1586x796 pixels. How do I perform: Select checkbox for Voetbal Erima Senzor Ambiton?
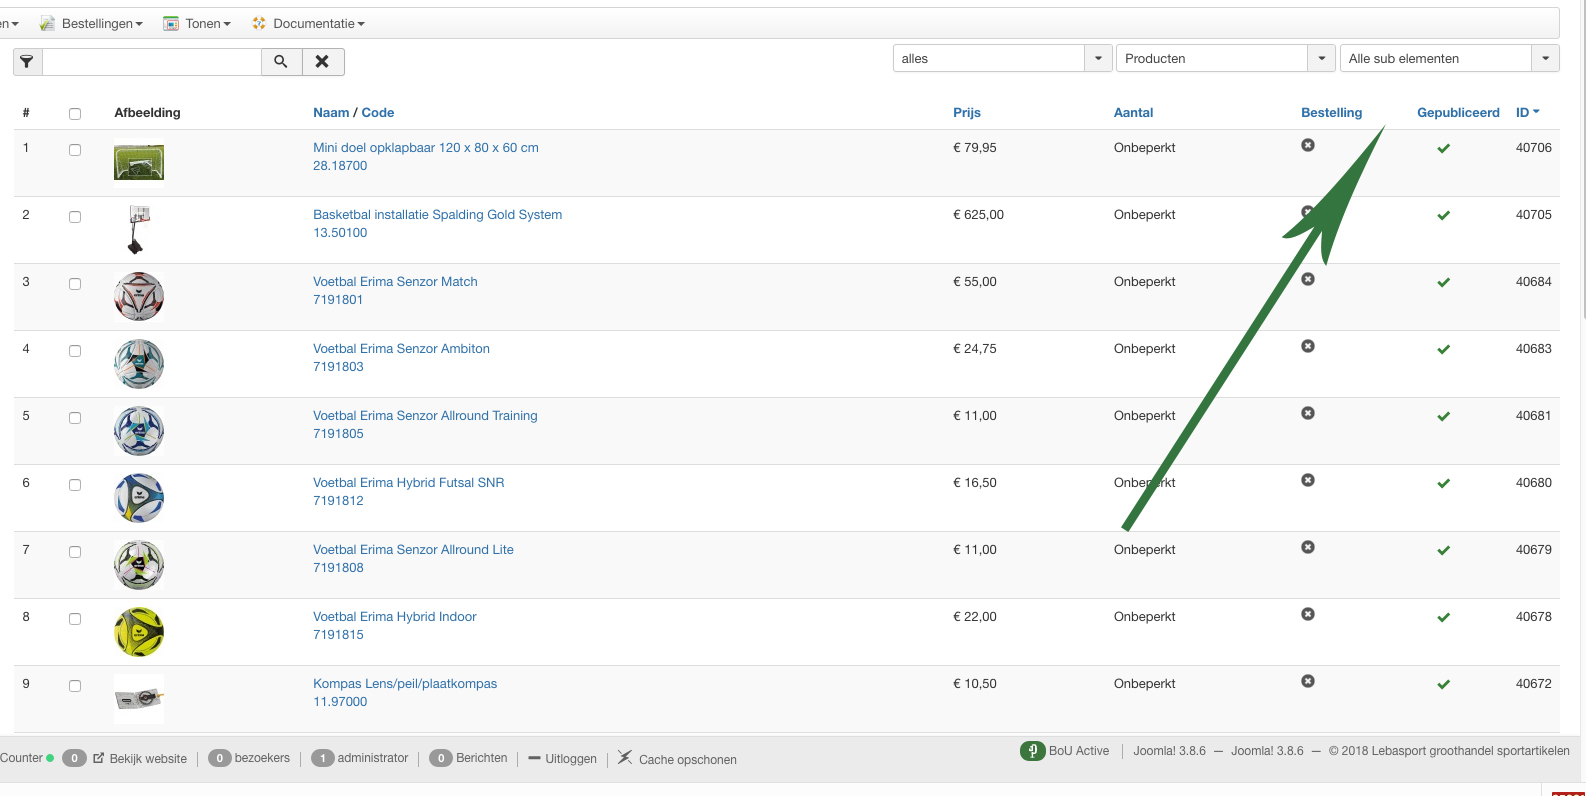pos(75,351)
